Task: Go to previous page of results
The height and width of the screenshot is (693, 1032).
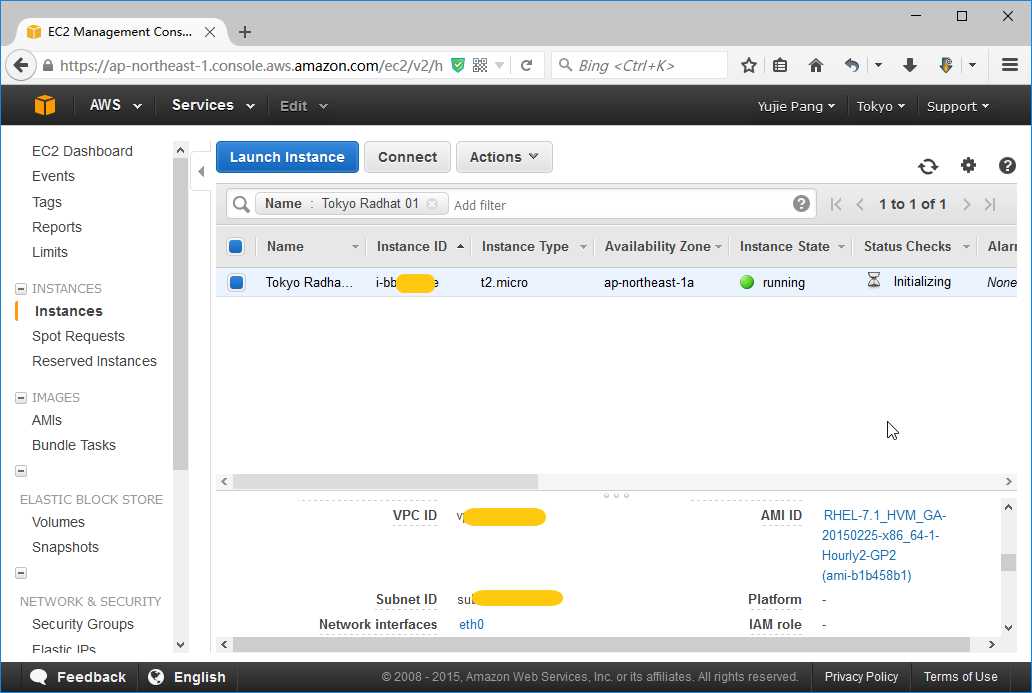Action: click(860, 205)
